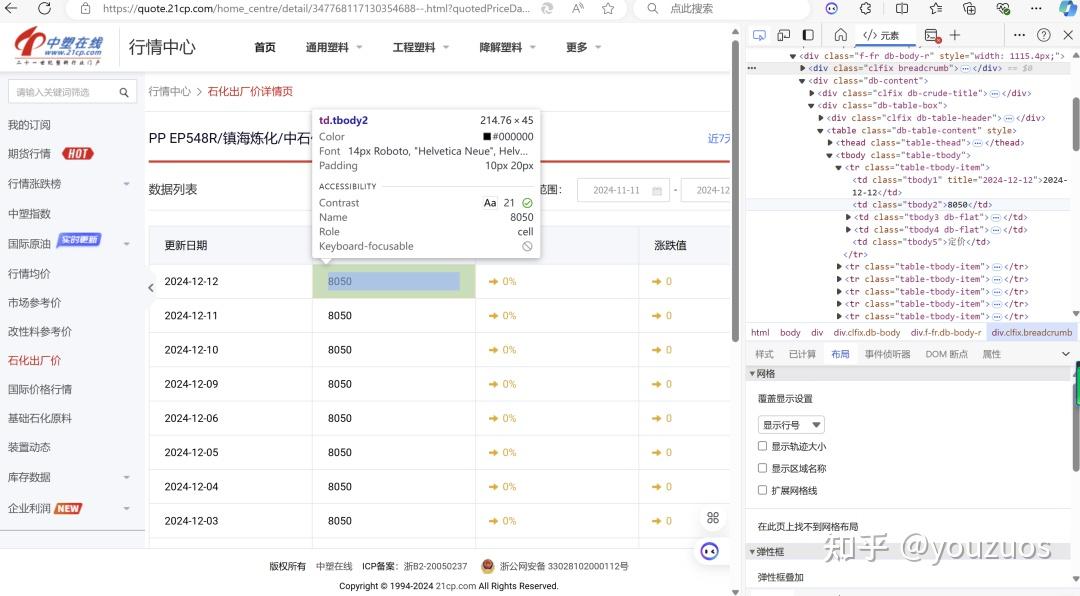1080x596 pixels.
Task: Open the floating grid shortcut icon
Action: [x=713, y=517]
